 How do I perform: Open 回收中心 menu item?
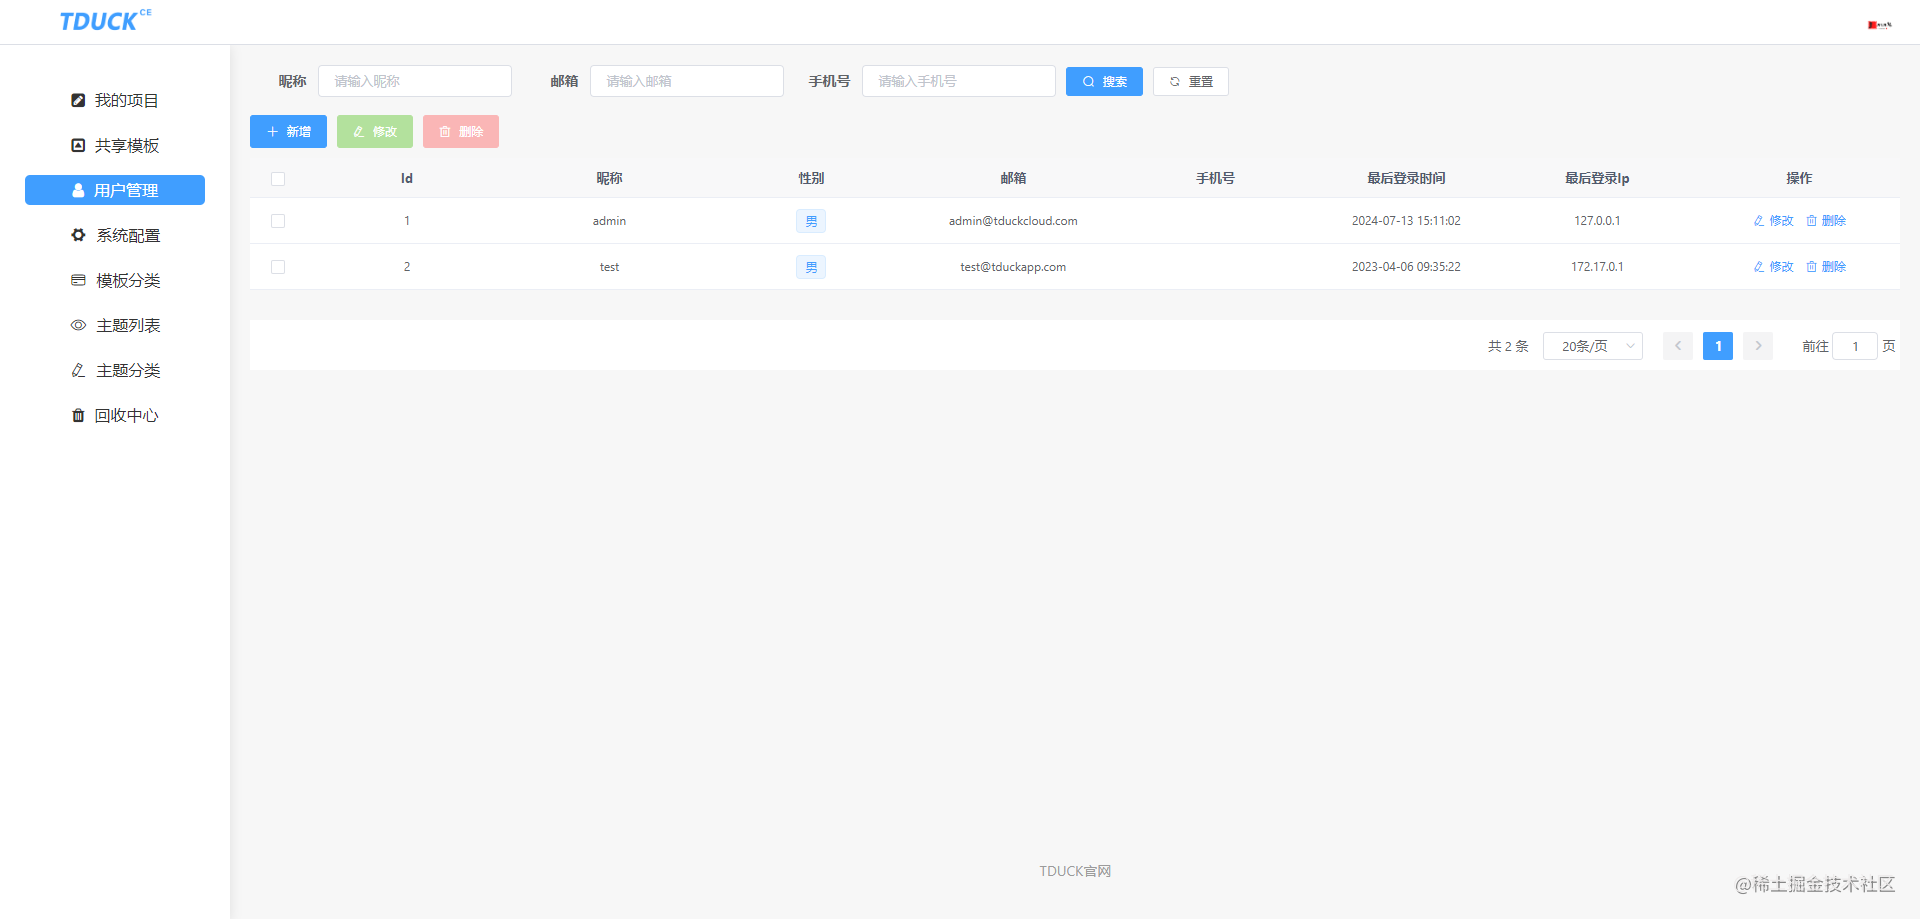(x=115, y=415)
